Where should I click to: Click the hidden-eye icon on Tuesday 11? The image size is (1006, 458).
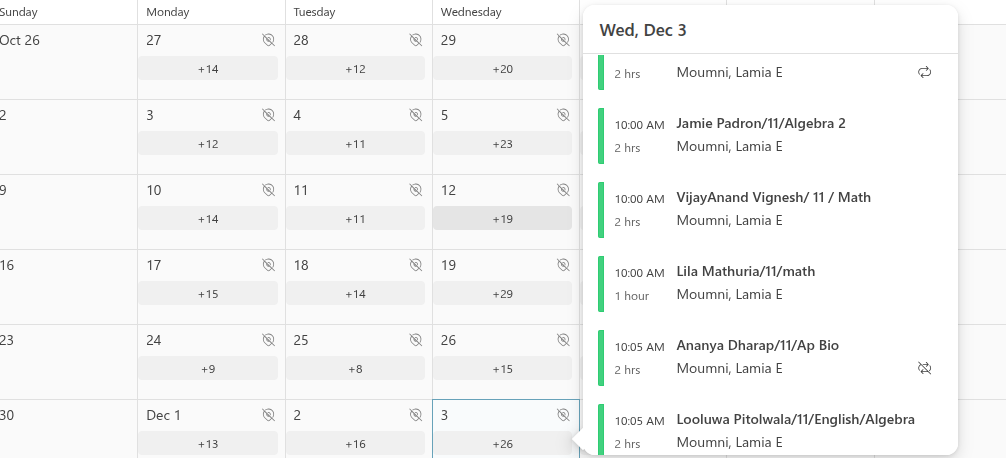click(415, 190)
